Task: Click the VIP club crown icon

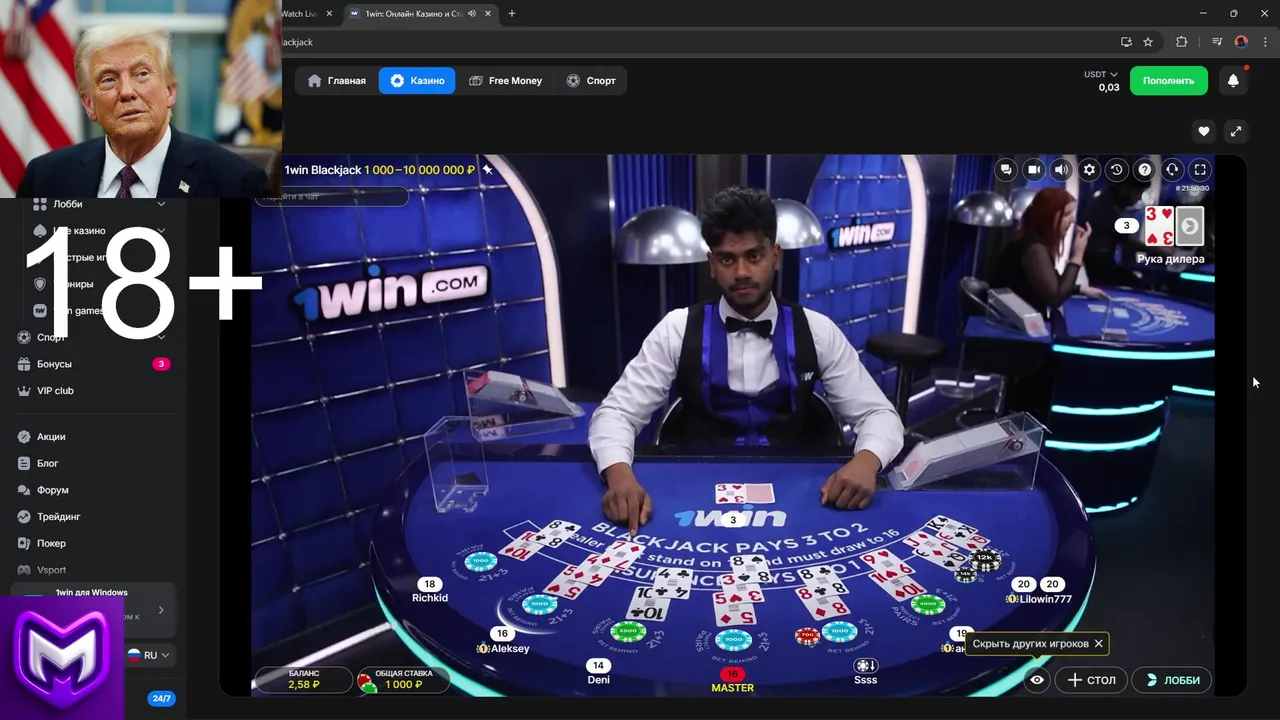Action: [x=25, y=391]
